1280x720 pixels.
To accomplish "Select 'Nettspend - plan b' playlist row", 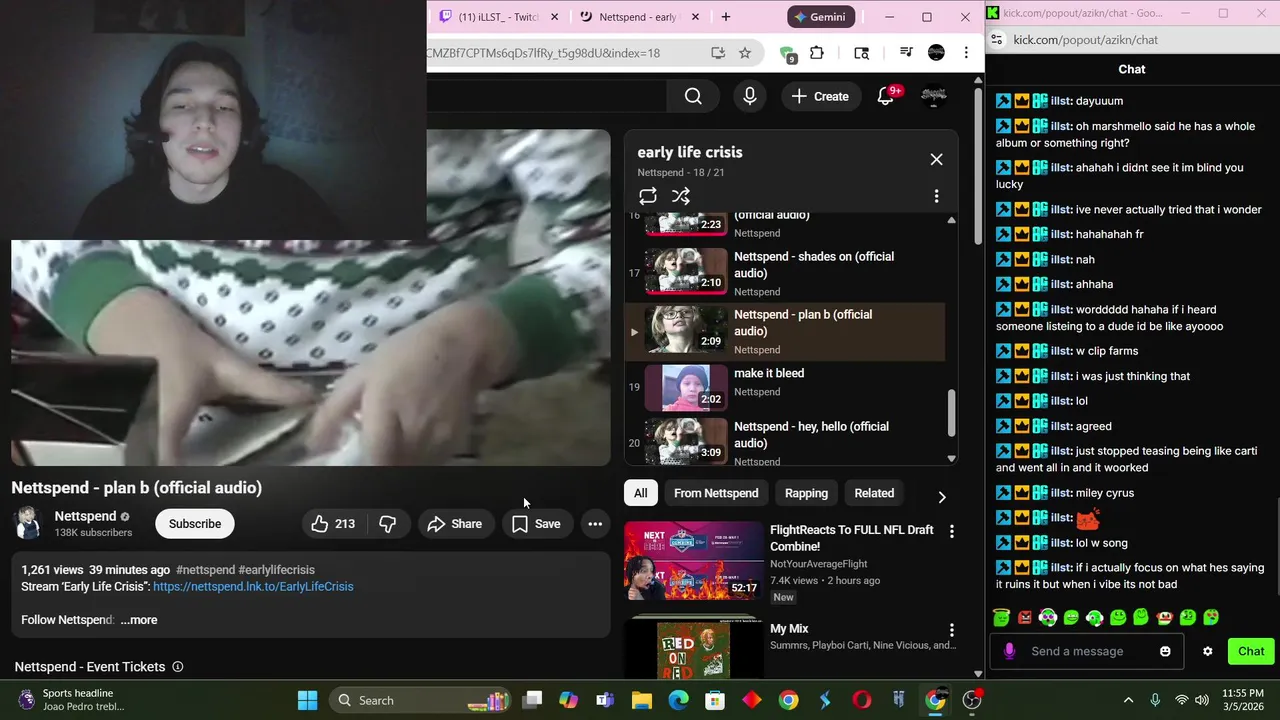I will [x=785, y=332].
